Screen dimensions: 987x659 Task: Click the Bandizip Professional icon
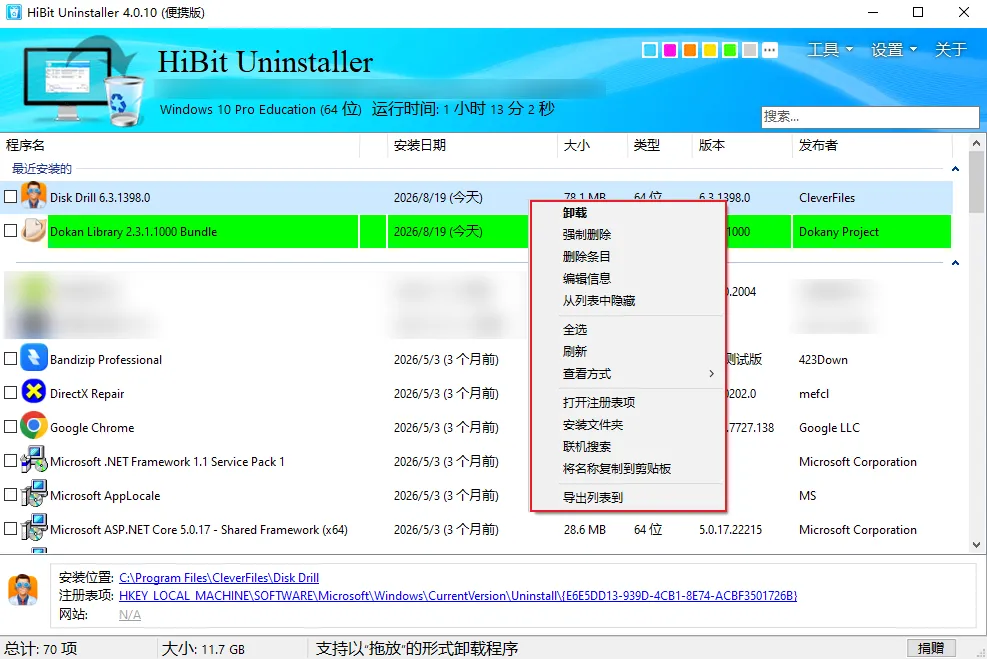[x=33, y=358]
